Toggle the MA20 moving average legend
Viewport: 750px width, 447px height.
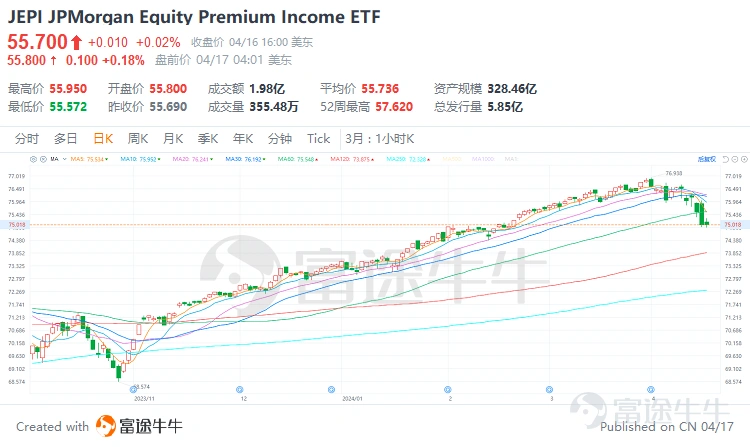[193, 159]
